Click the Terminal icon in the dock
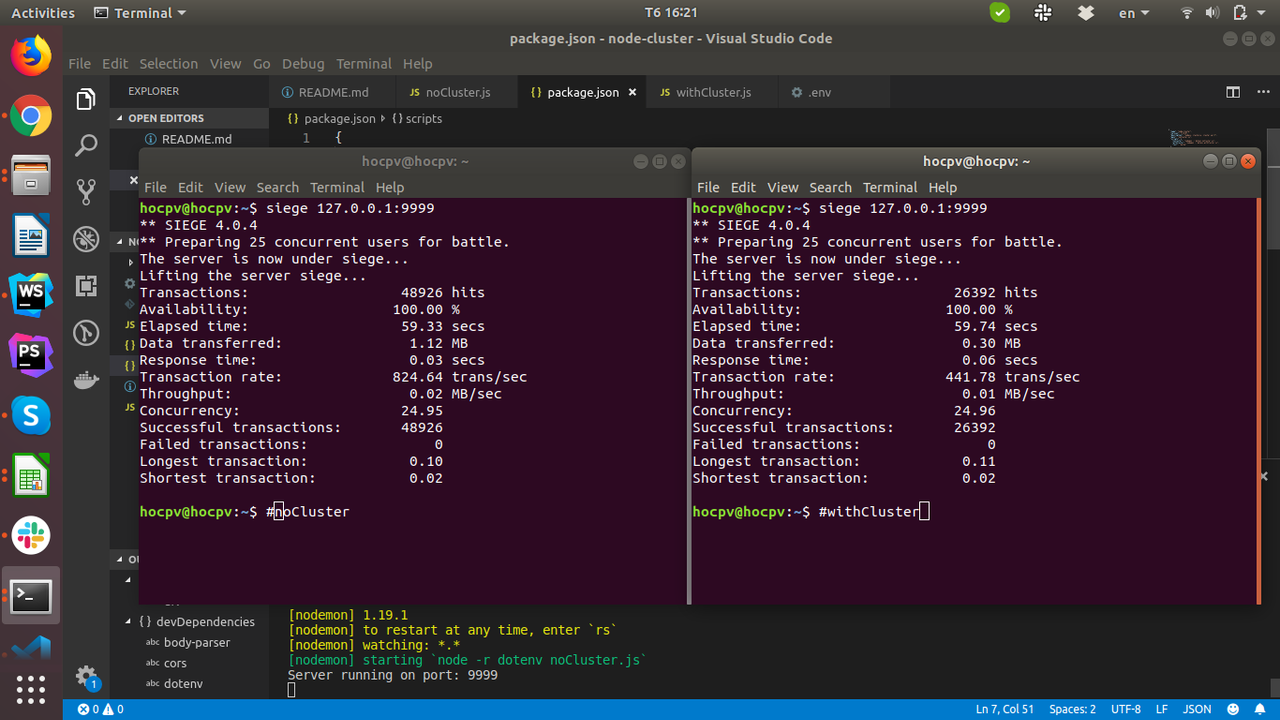 click(x=31, y=597)
